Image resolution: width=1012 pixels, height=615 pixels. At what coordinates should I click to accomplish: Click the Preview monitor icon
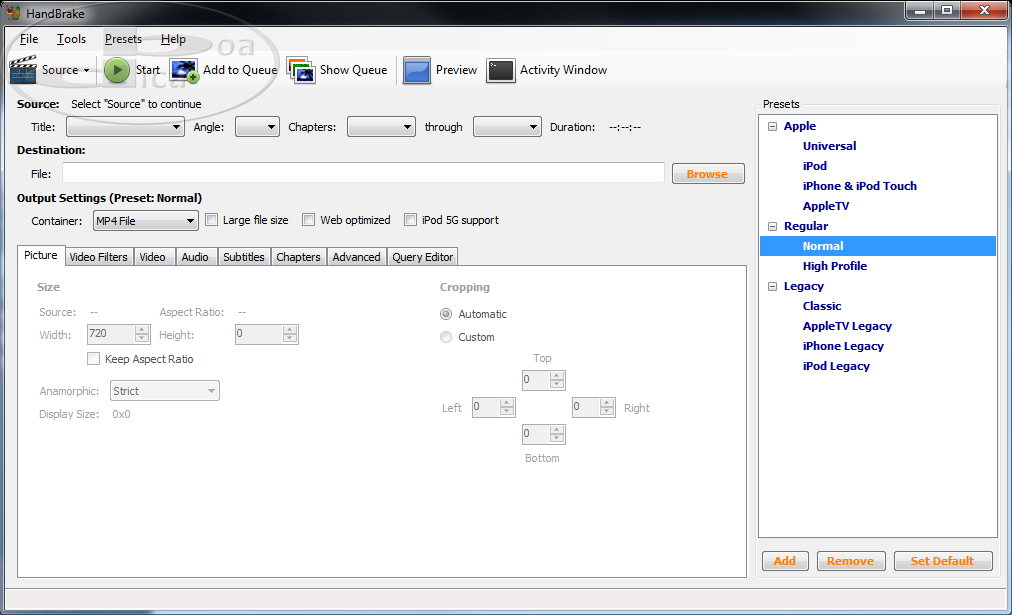pyautogui.click(x=417, y=70)
